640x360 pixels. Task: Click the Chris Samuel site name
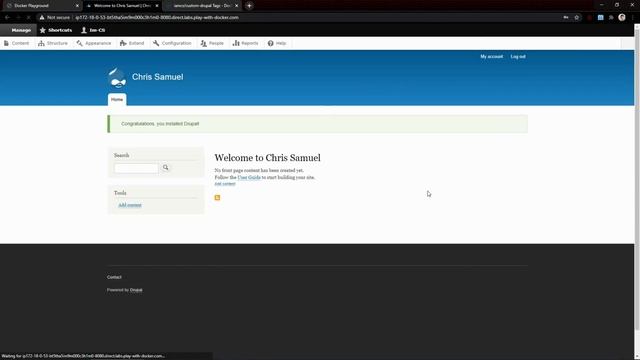click(158, 77)
